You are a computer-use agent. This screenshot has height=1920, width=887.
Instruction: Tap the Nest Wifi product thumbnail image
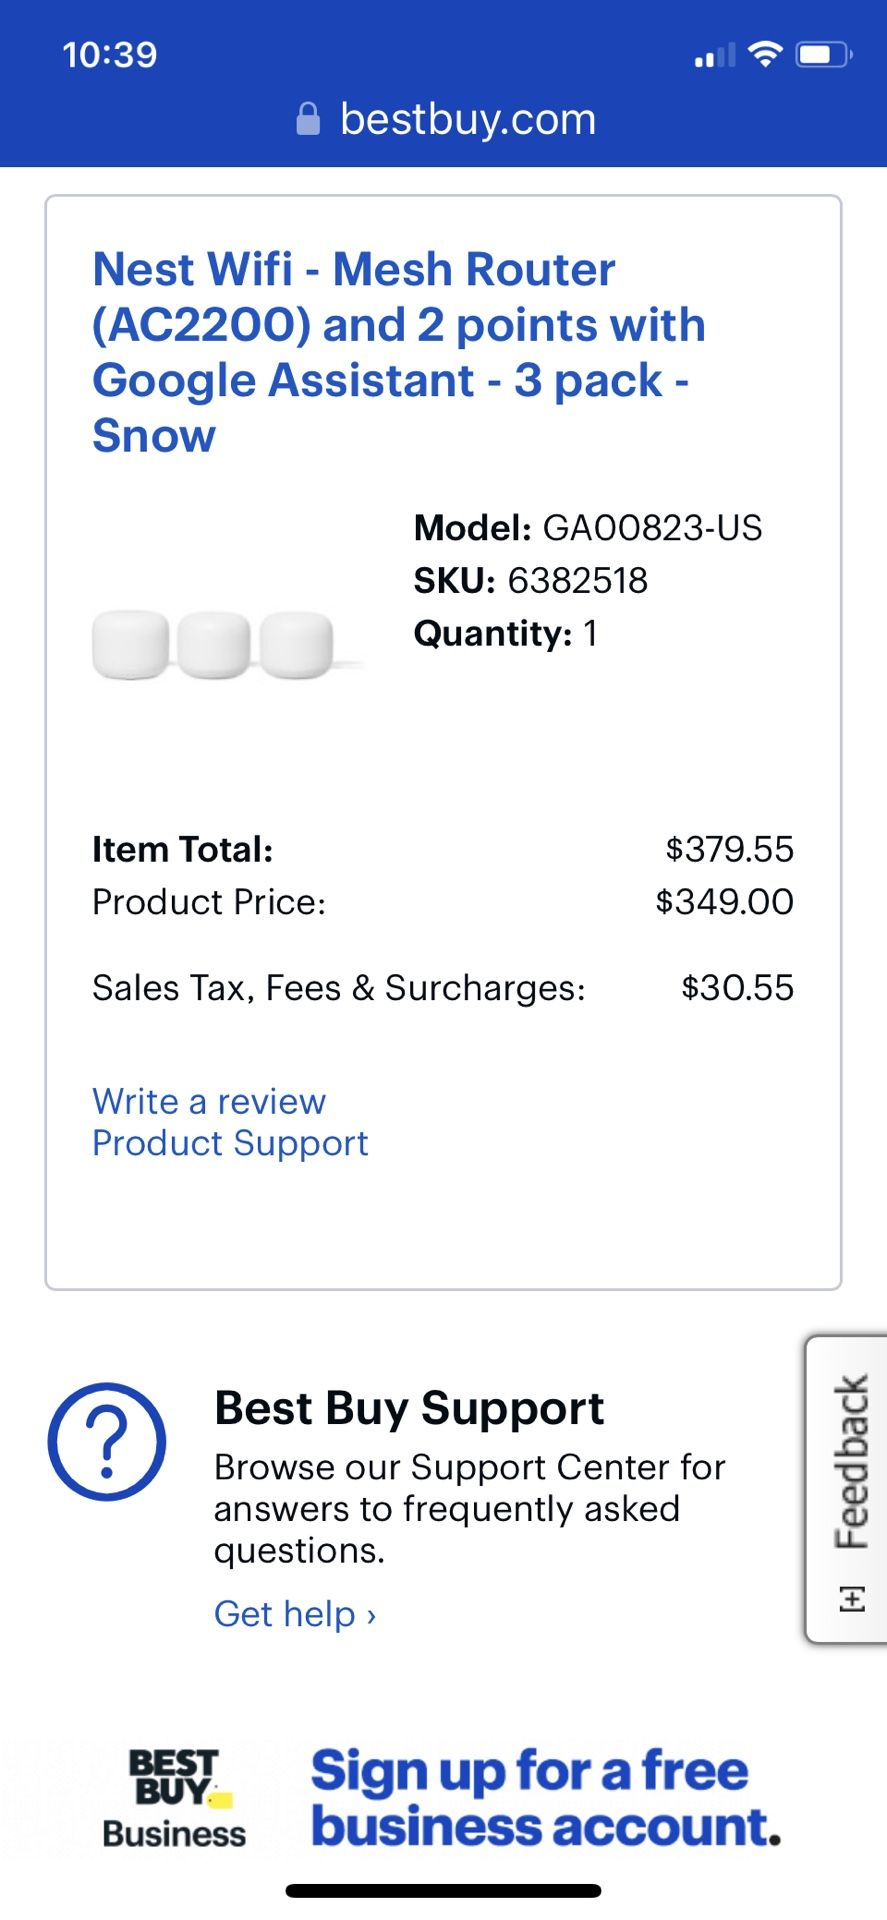click(x=213, y=643)
